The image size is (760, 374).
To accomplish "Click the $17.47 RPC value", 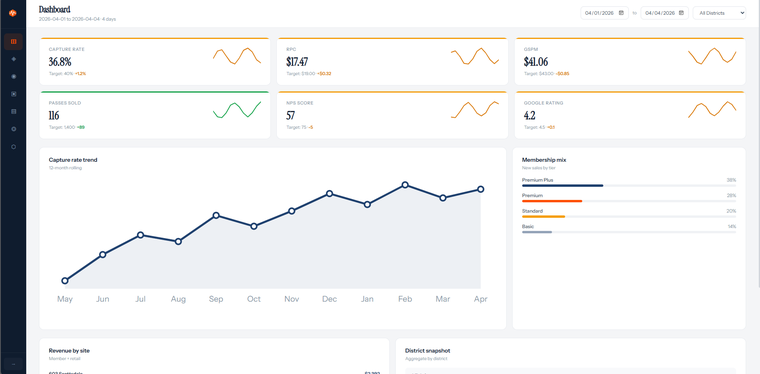I will (297, 62).
